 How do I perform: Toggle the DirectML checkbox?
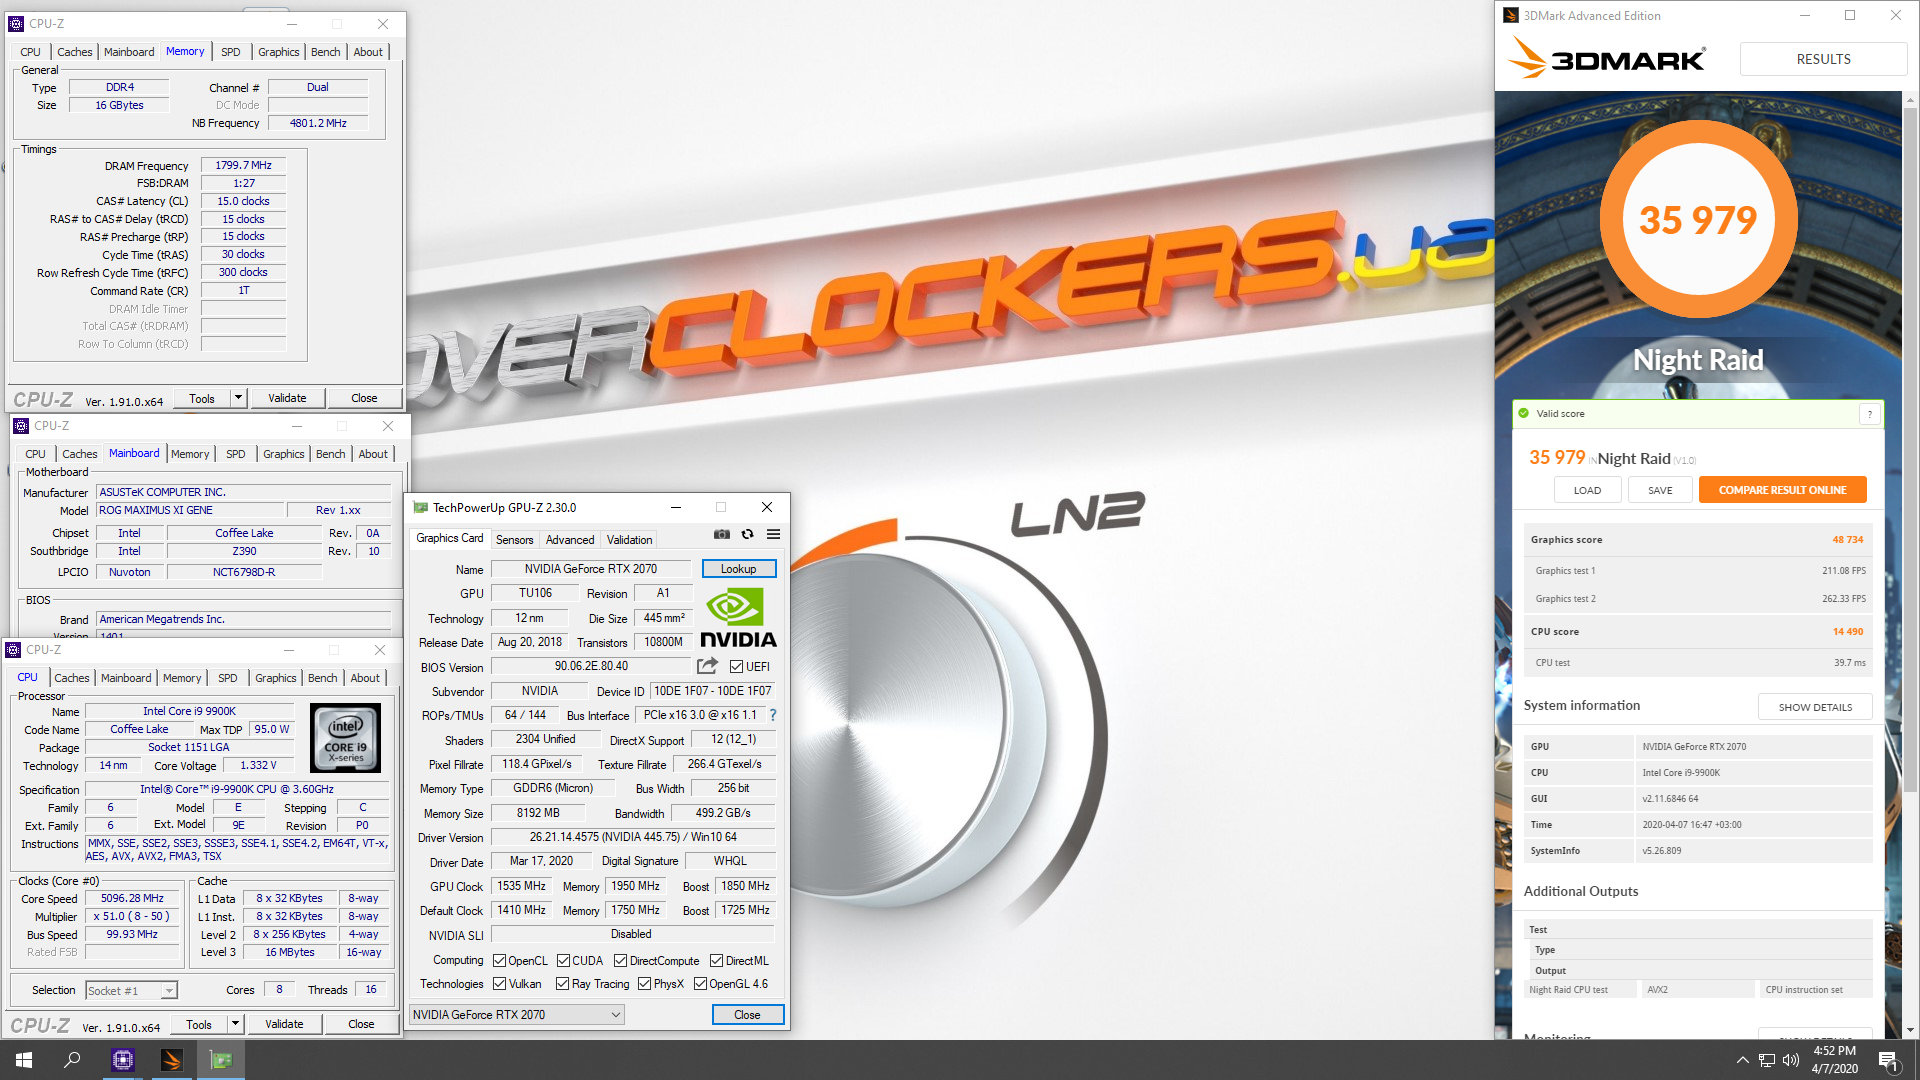coord(716,961)
